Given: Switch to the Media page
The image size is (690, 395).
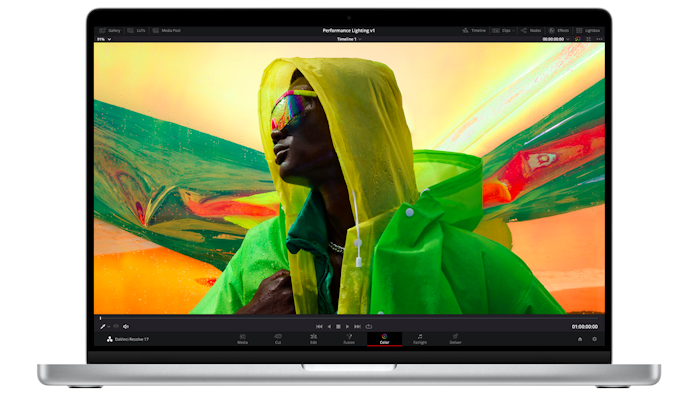Looking at the screenshot, I should tap(242, 339).
